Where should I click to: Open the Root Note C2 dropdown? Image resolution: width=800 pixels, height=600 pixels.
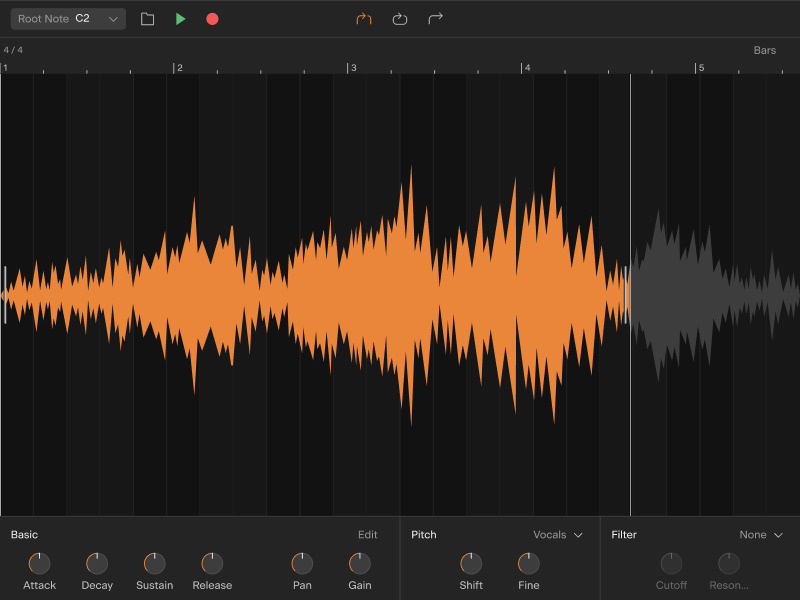[68, 19]
